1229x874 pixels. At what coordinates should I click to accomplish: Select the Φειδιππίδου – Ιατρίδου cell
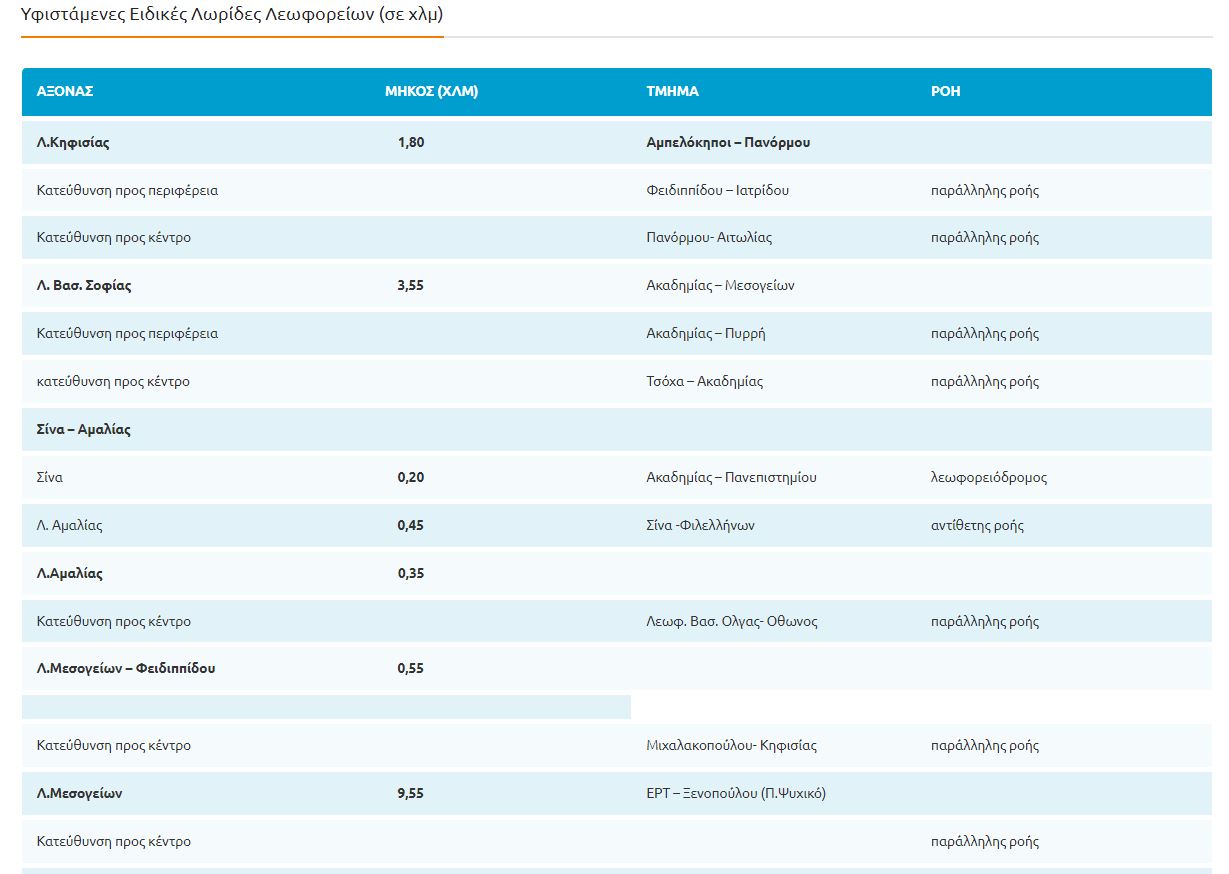[x=717, y=190]
